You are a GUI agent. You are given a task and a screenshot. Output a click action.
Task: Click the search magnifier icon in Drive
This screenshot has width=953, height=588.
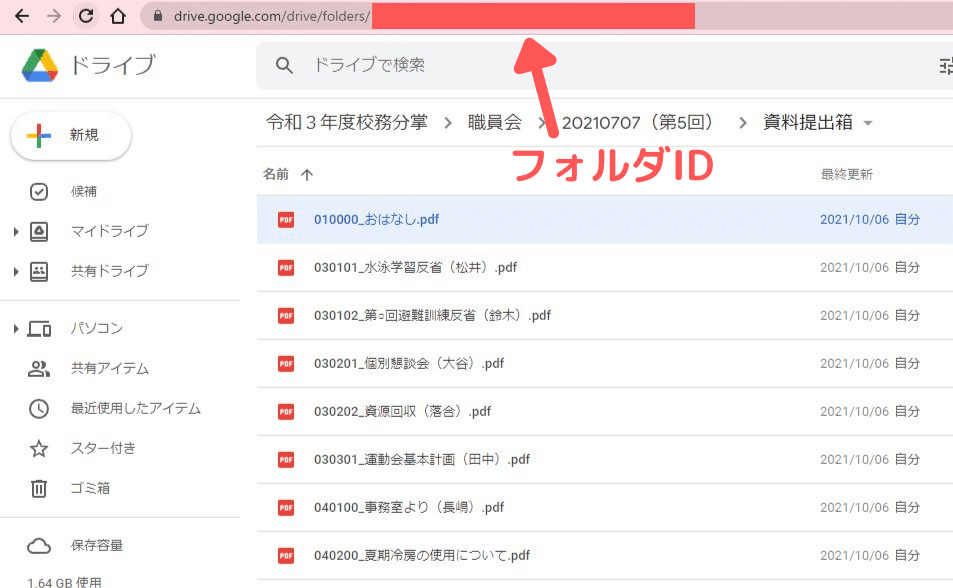(284, 64)
